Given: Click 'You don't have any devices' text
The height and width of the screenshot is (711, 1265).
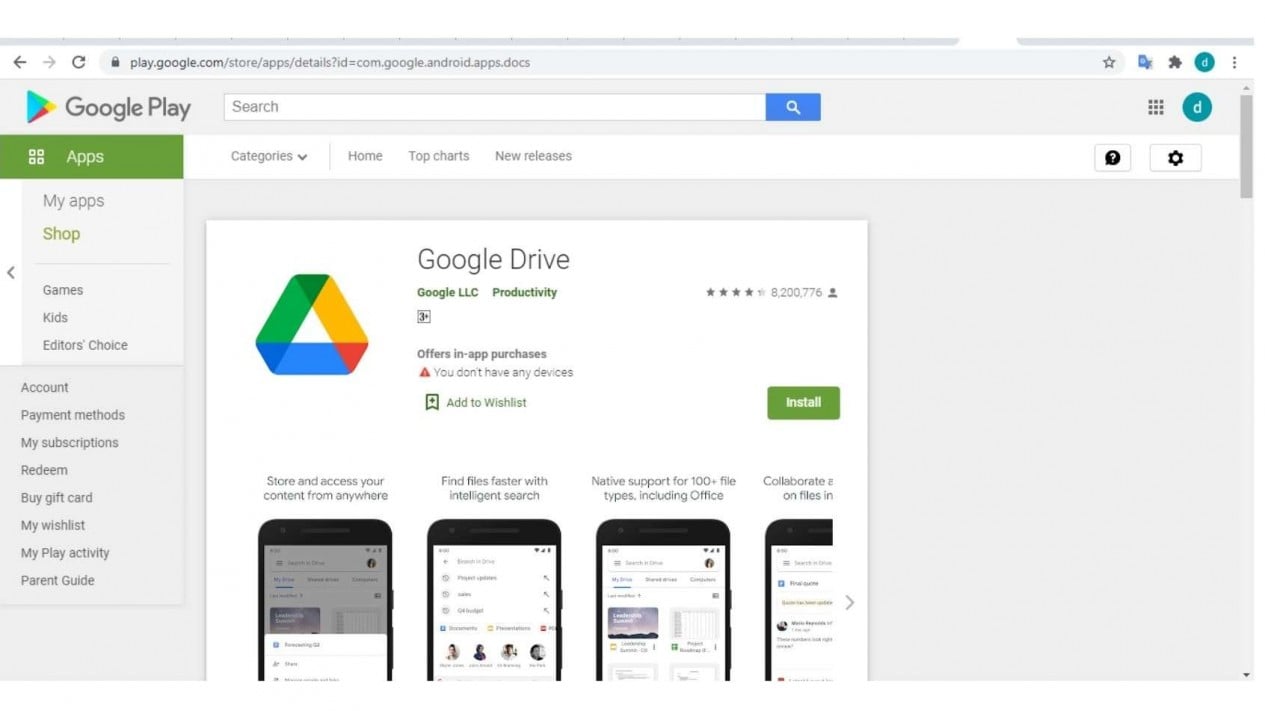Looking at the screenshot, I should pos(503,372).
